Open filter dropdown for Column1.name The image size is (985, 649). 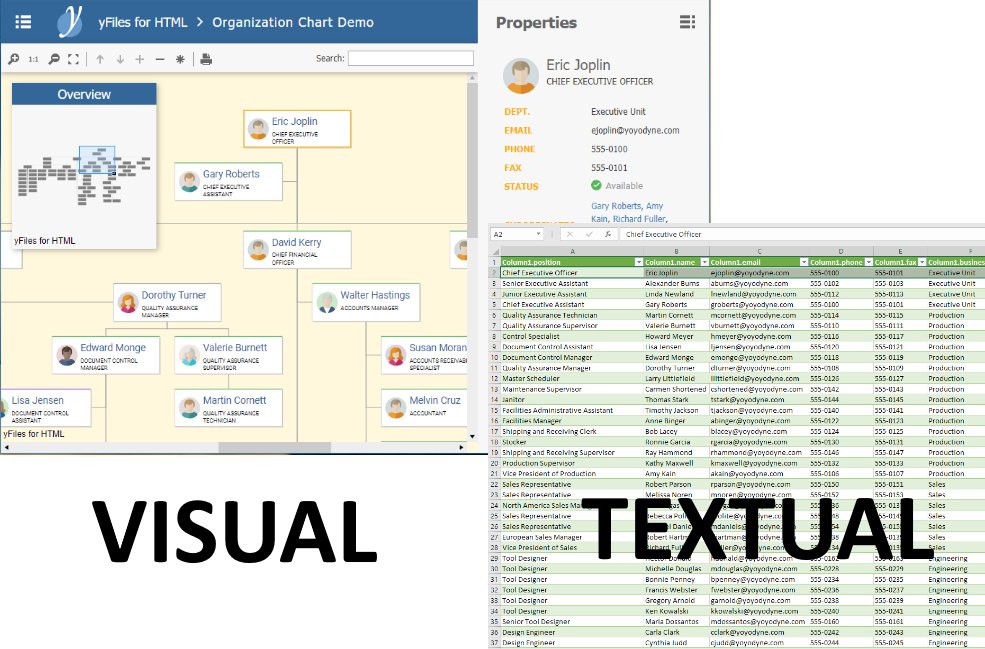[704, 262]
